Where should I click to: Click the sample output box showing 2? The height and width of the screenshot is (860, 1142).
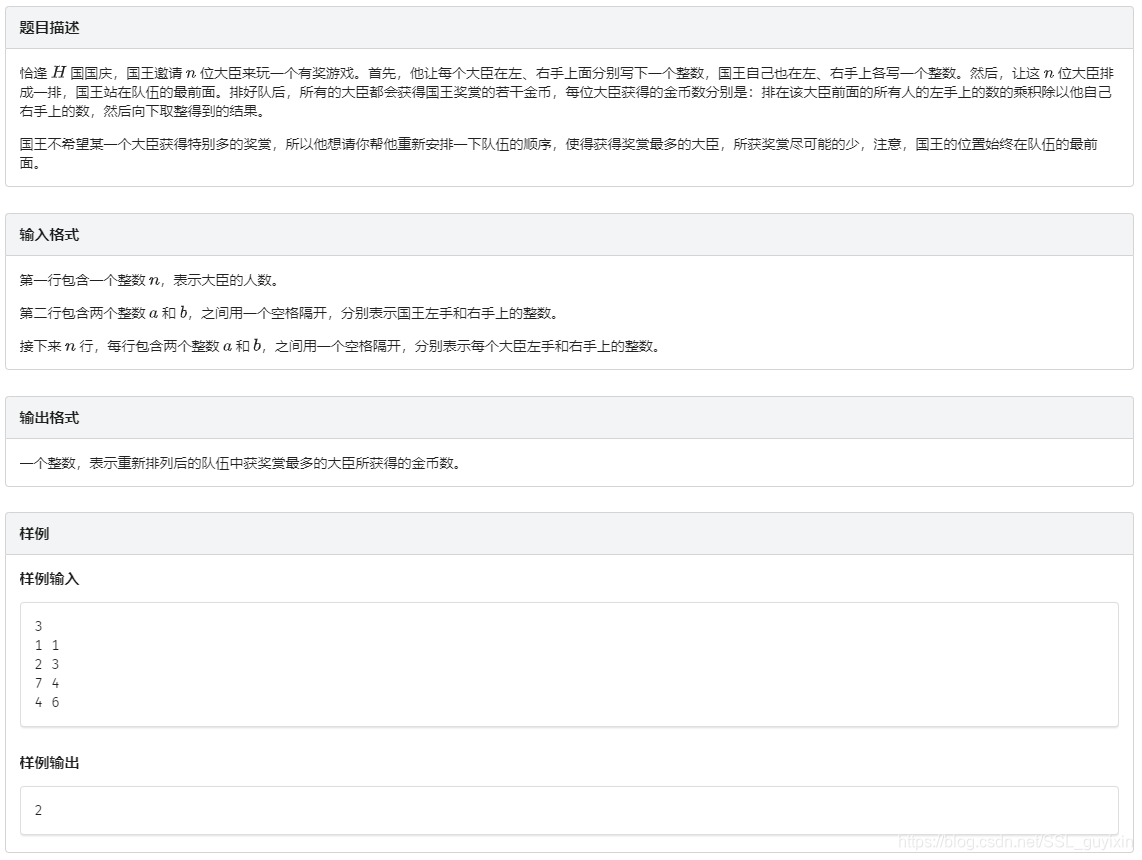coord(570,810)
